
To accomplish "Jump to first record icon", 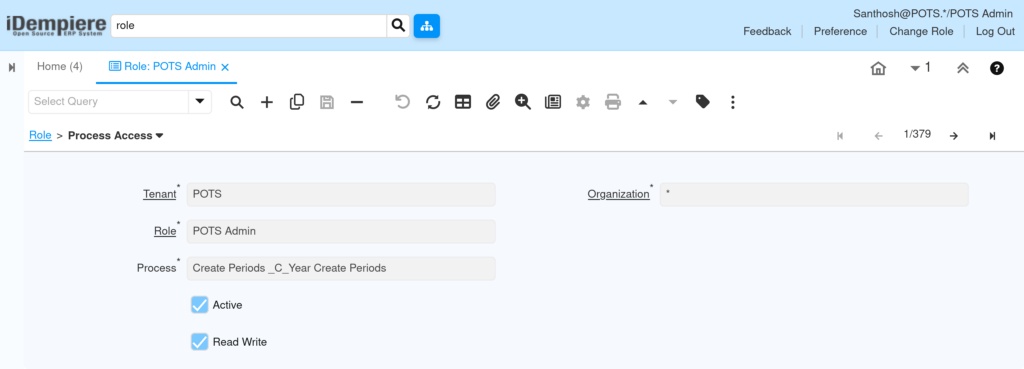I will point(840,136).
